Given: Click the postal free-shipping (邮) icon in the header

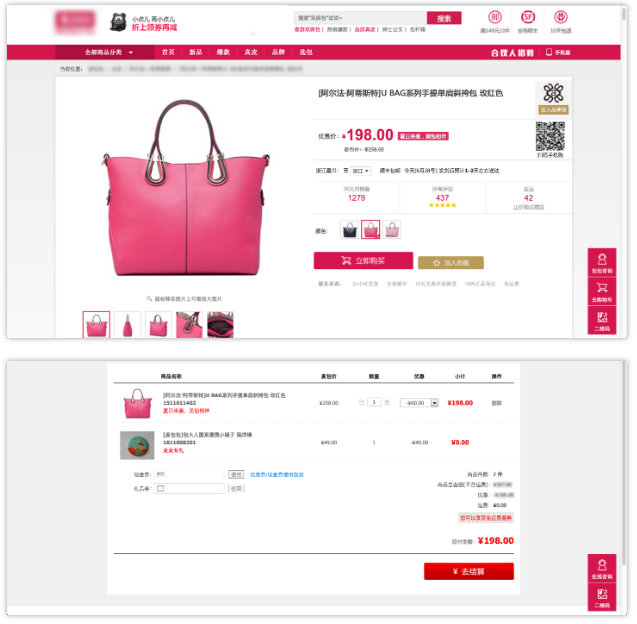Looking at the screenshot, I should click(494, 17).
